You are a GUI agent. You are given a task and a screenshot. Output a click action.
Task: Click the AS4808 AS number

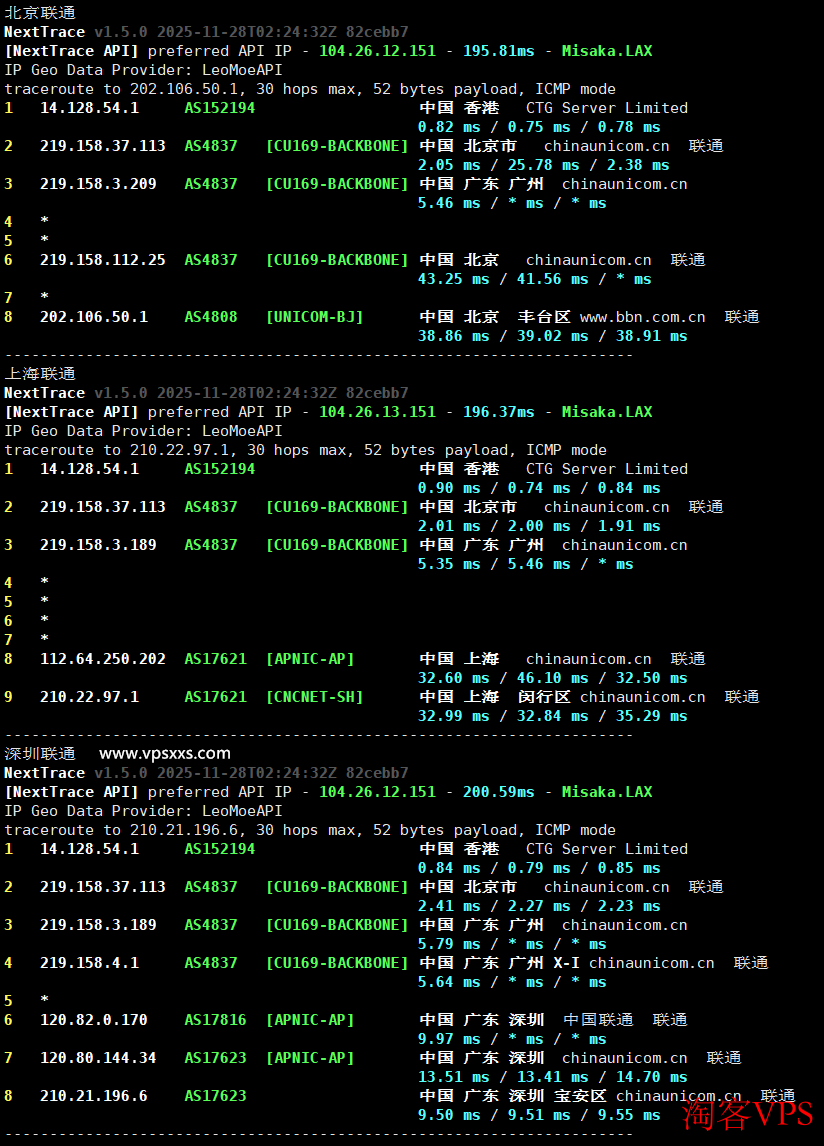pyautogui.click(x=211, y=317)
